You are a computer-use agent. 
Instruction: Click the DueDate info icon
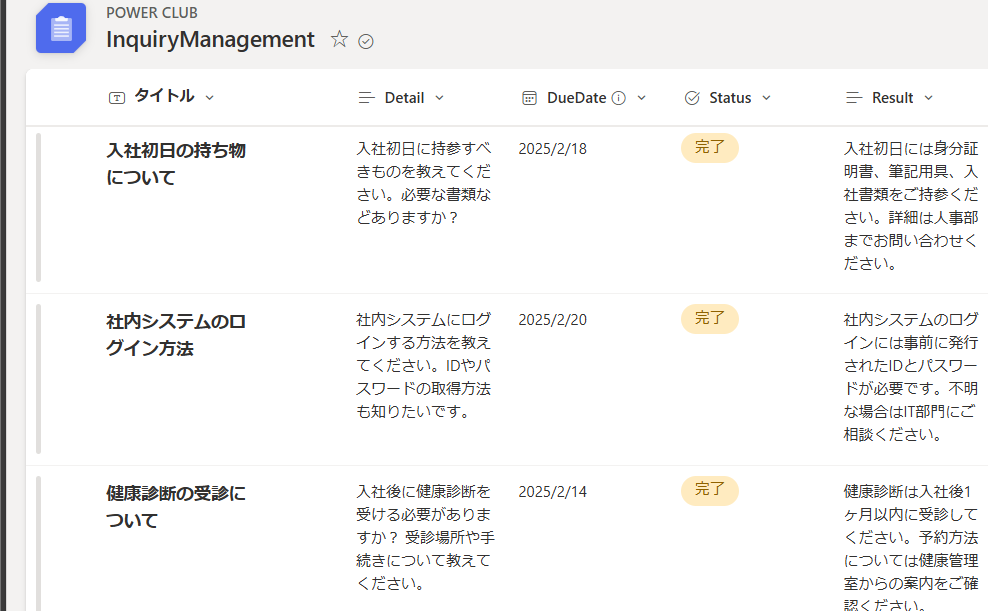tap(619, 98)
